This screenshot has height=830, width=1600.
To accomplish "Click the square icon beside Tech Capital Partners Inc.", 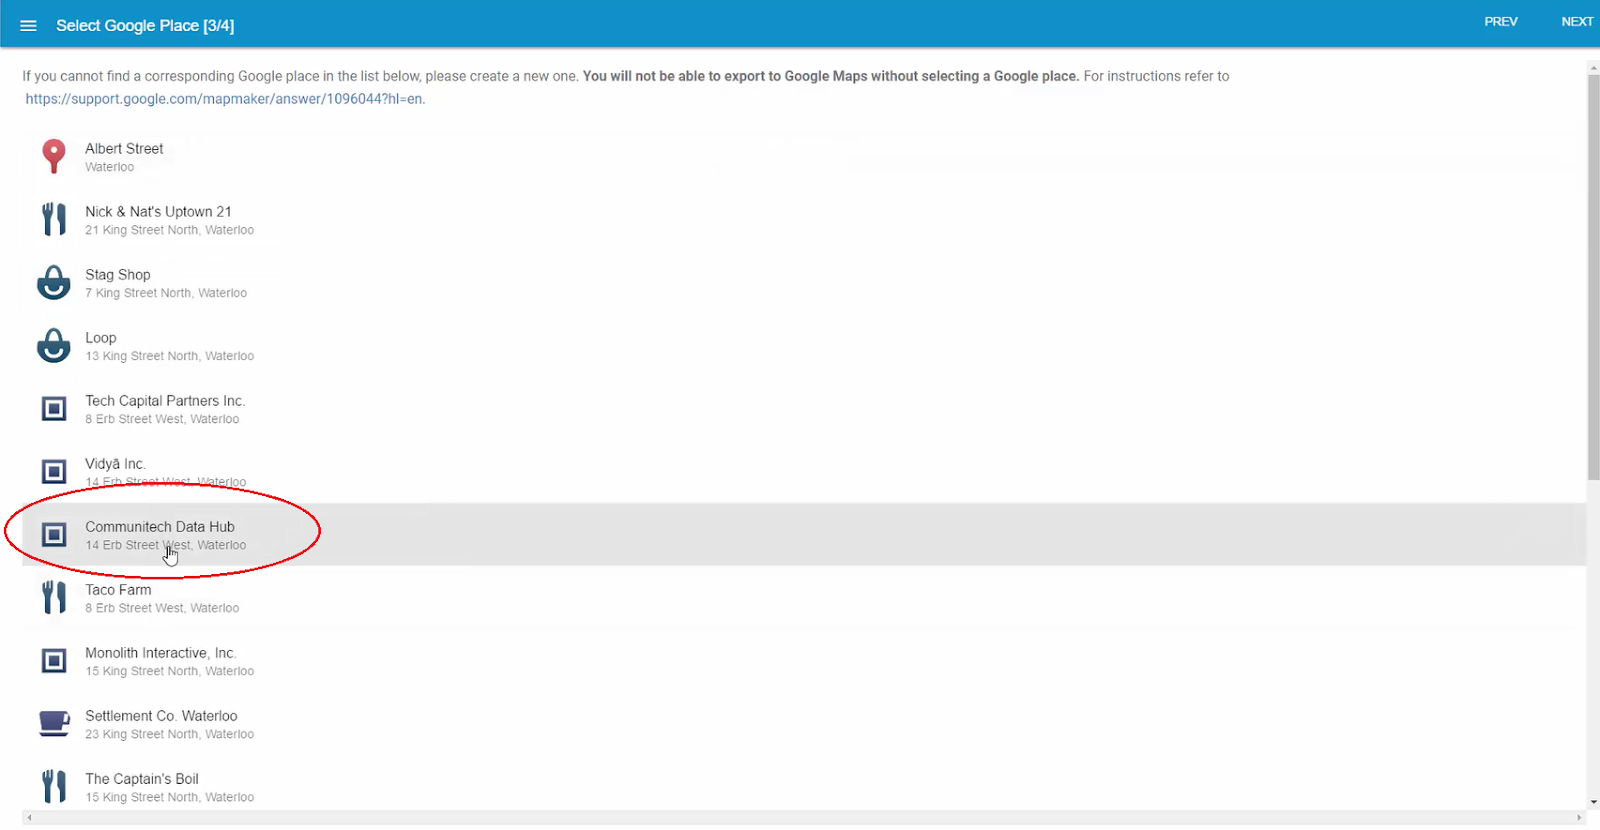I will coord(54,408).
